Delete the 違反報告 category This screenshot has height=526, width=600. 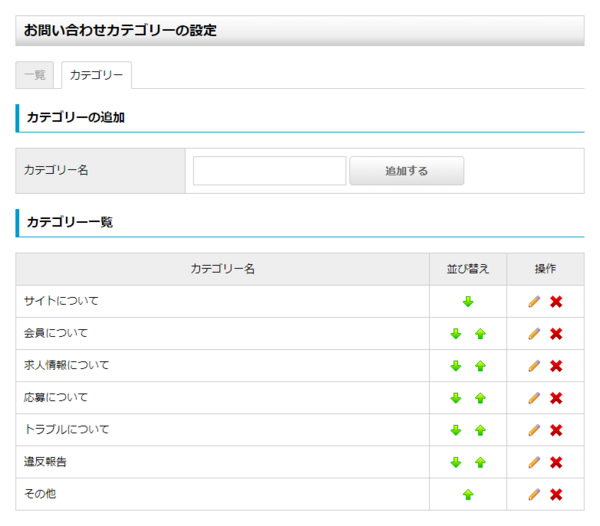[x=556, y=462]
